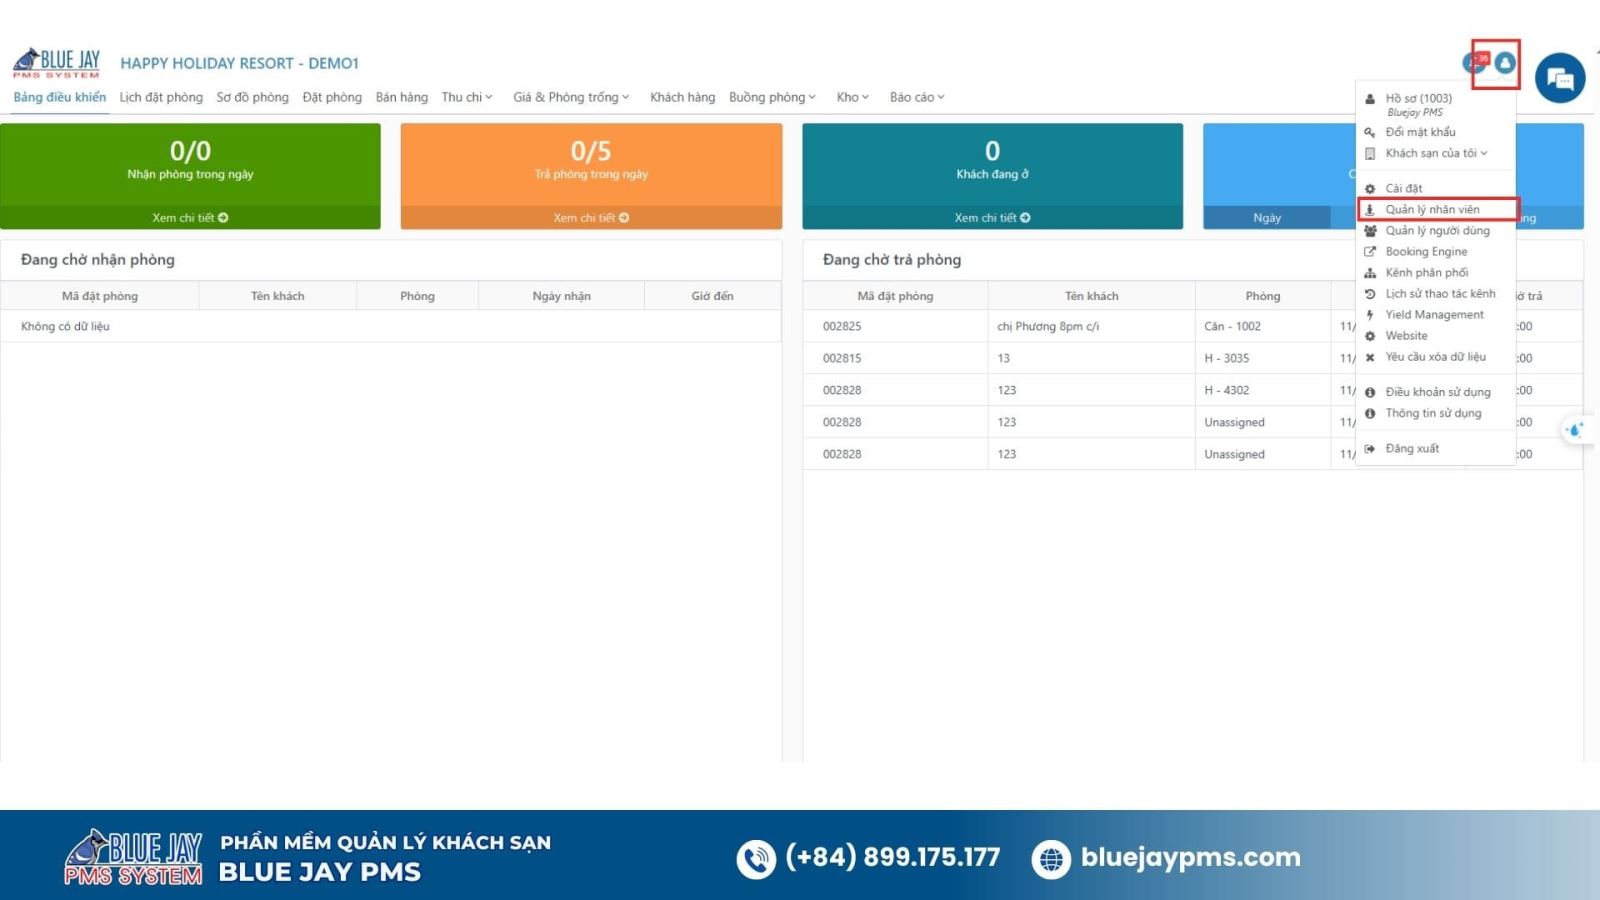The width and height of the screenshot is (1600, 900).
Task: Open Yield Management tool
Action: pos(1433,314)
